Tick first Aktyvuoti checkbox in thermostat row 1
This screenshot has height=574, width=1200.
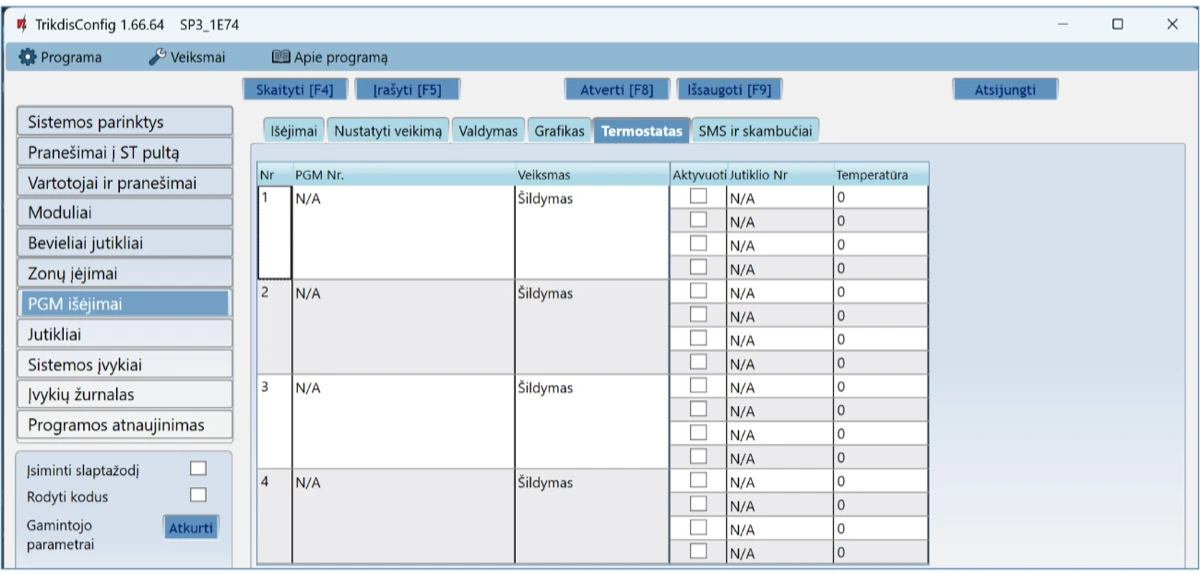pyautogui.click(x=698, y=198)
